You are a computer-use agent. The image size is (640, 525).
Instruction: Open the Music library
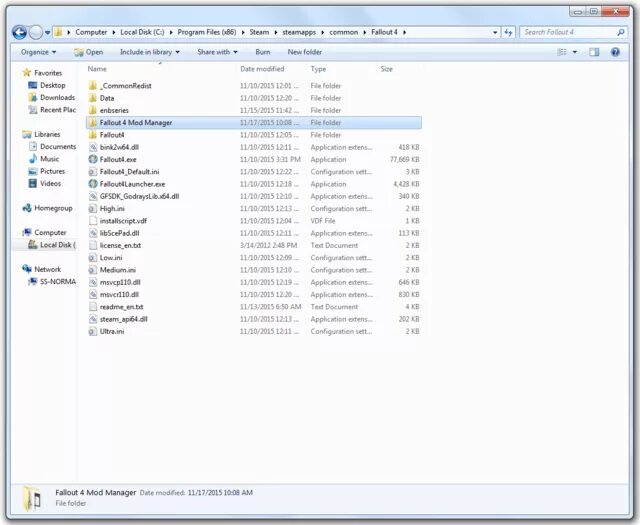click(44, 159)
